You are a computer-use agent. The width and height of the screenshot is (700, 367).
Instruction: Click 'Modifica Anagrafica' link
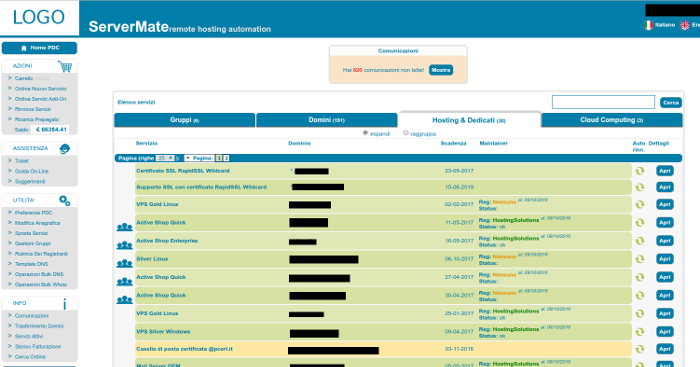click(x=38, y=223)
